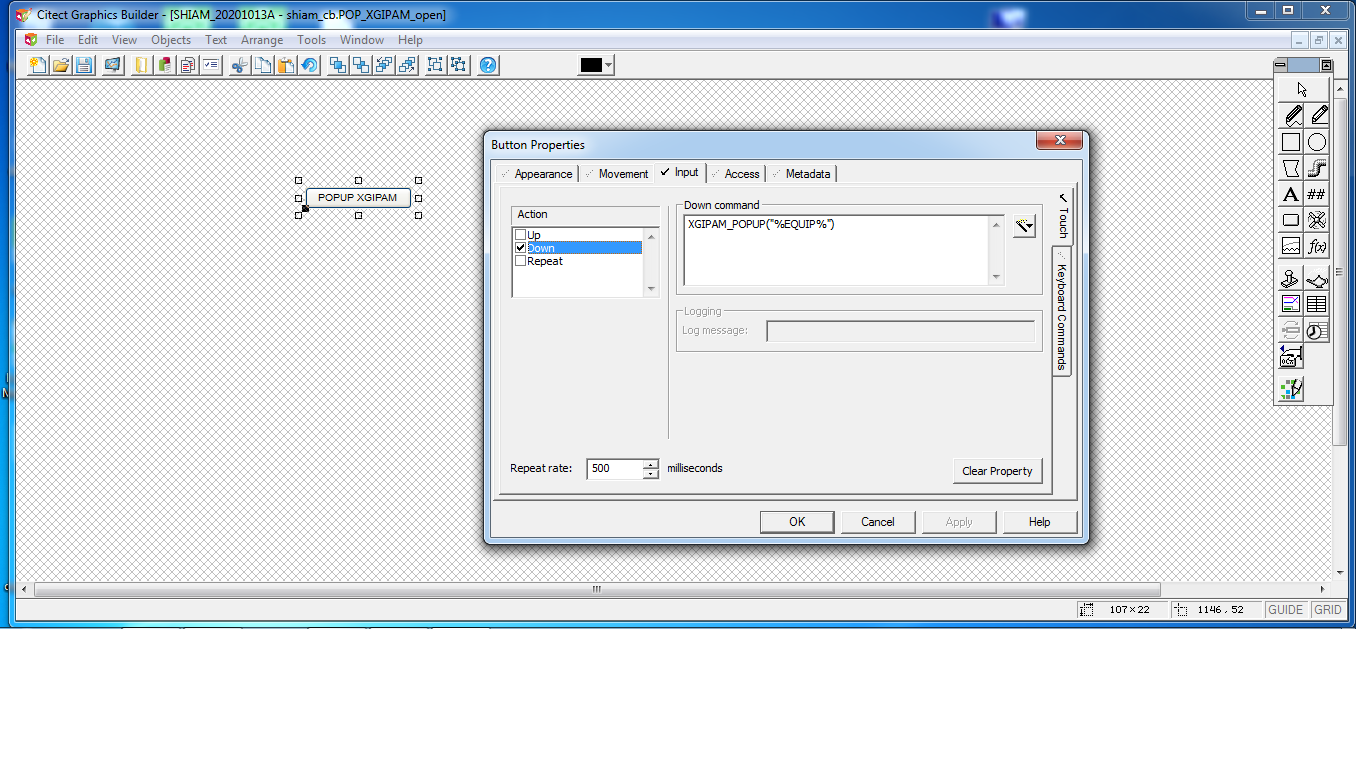Save the page with the floppy icon
1356x768 pixels.
(x=84, y=65)
